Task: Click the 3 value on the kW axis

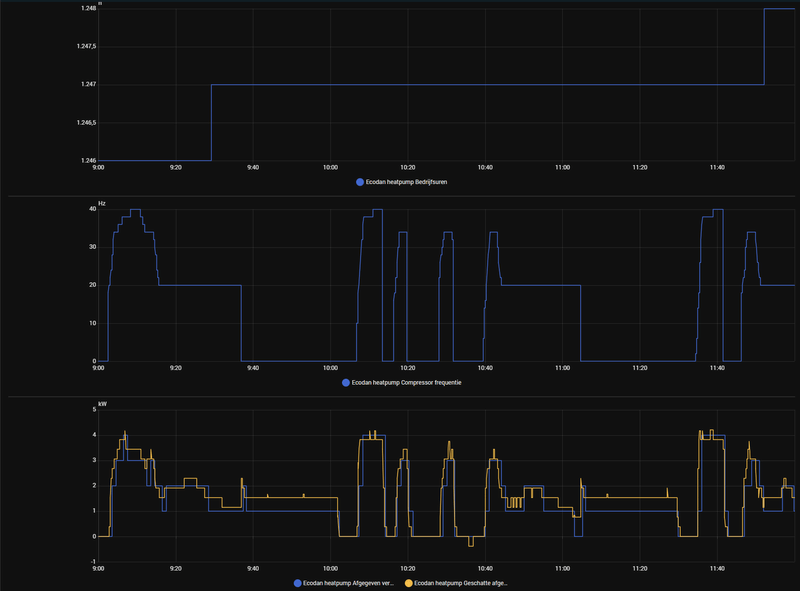Action: click(94, 460)
